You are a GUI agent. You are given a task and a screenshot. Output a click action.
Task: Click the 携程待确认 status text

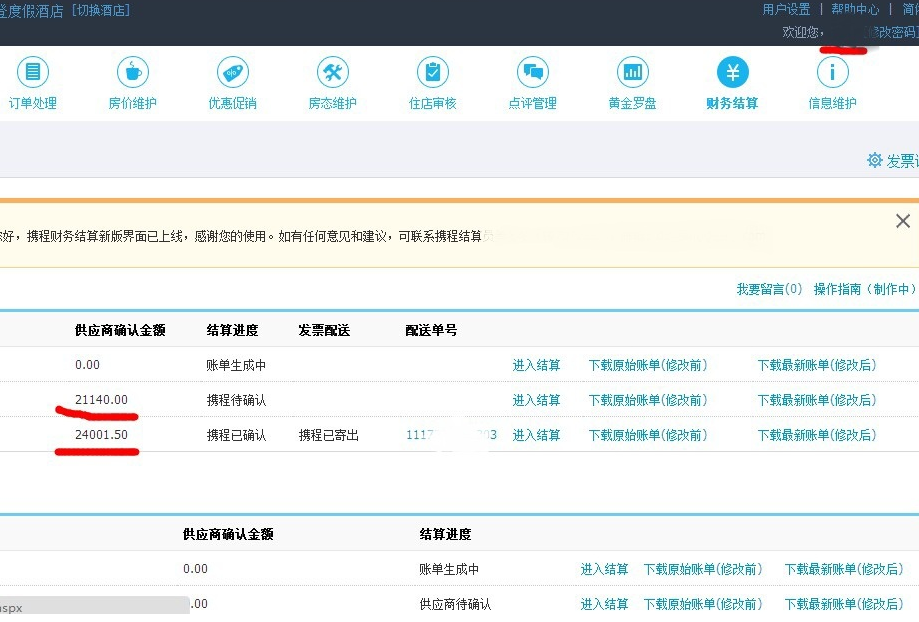click(x=236, y=400)
